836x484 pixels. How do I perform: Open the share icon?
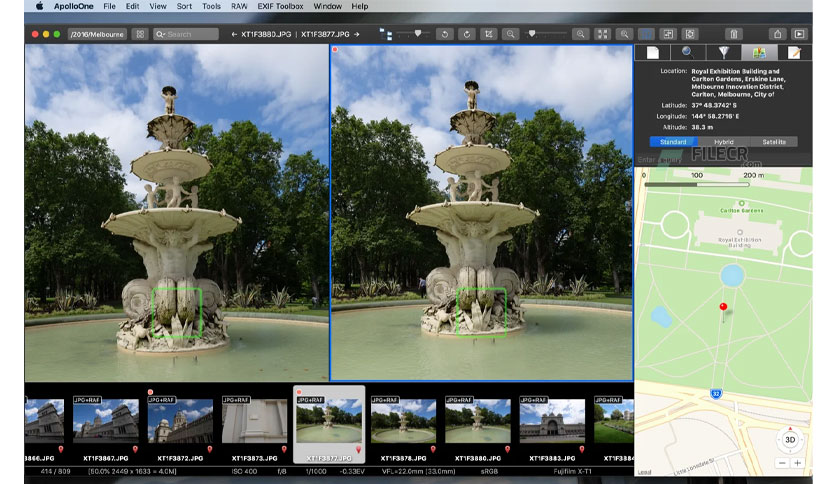click(777, 34)
